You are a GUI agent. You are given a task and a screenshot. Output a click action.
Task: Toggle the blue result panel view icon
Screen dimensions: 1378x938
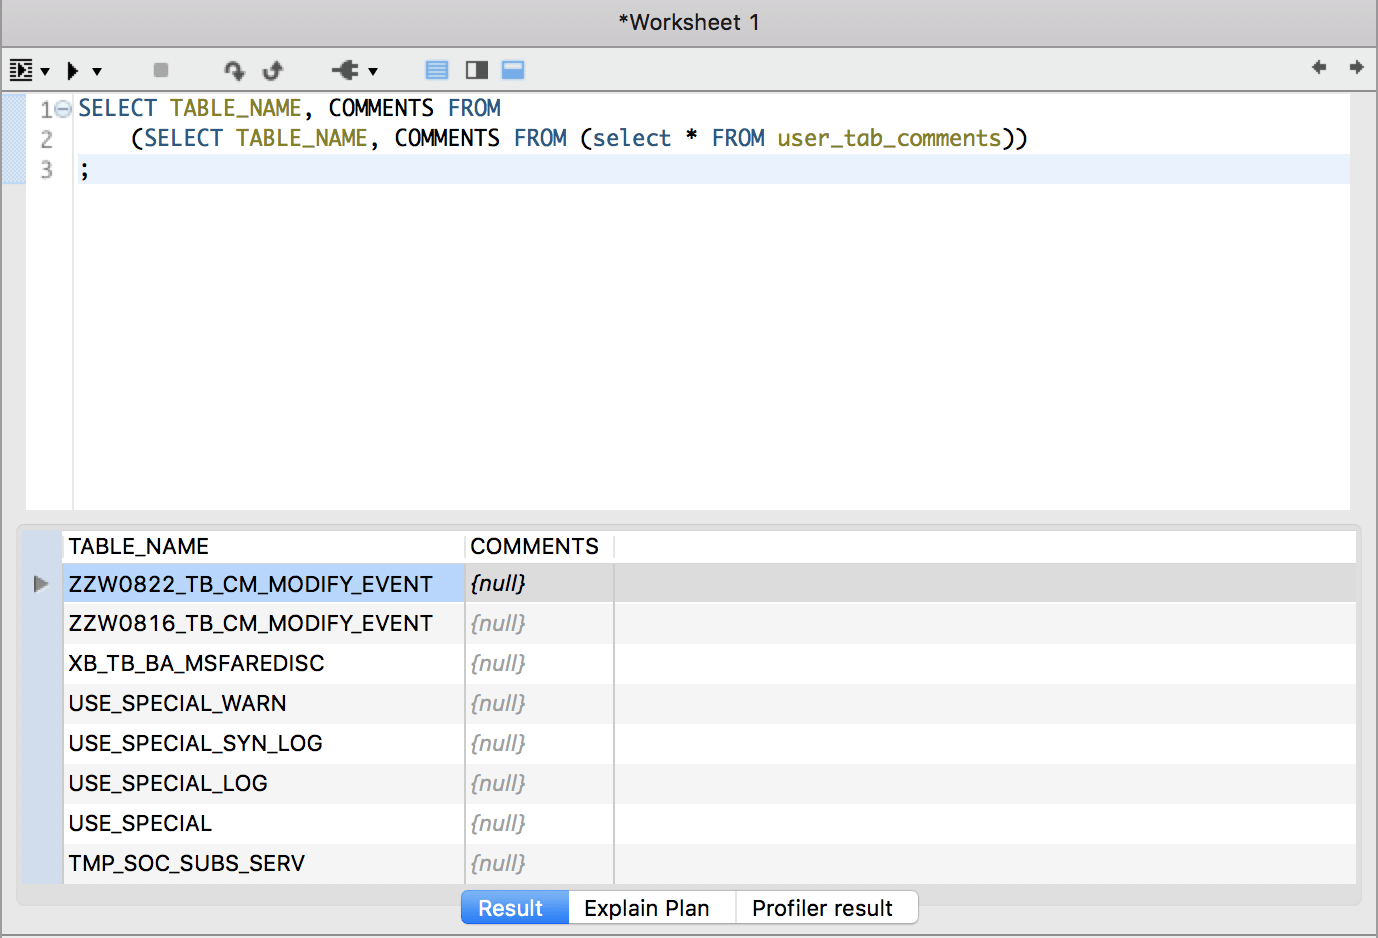[x=513, y=70]
